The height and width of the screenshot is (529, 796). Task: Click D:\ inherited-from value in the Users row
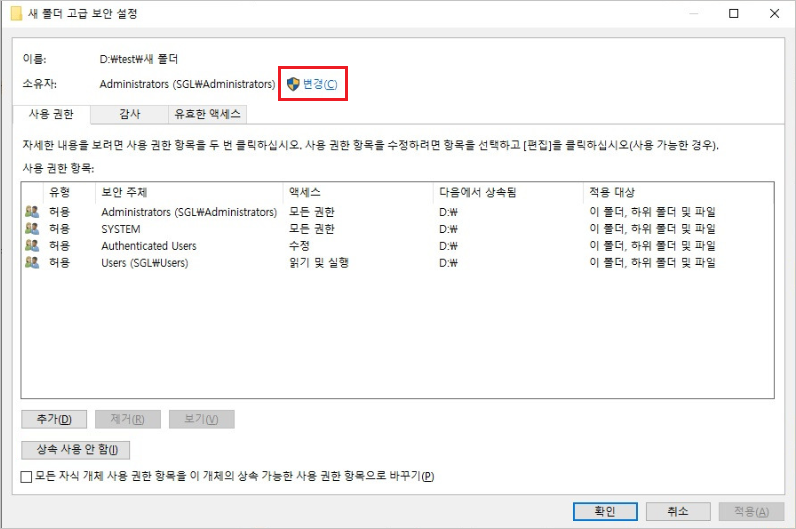(x=448, y=263)
